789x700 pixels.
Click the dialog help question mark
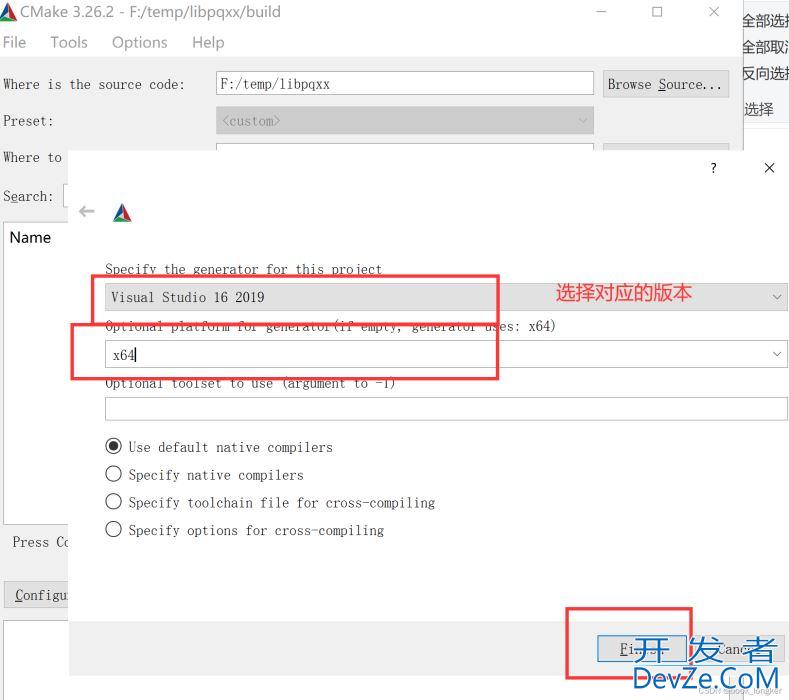click(x=713, y=168)
